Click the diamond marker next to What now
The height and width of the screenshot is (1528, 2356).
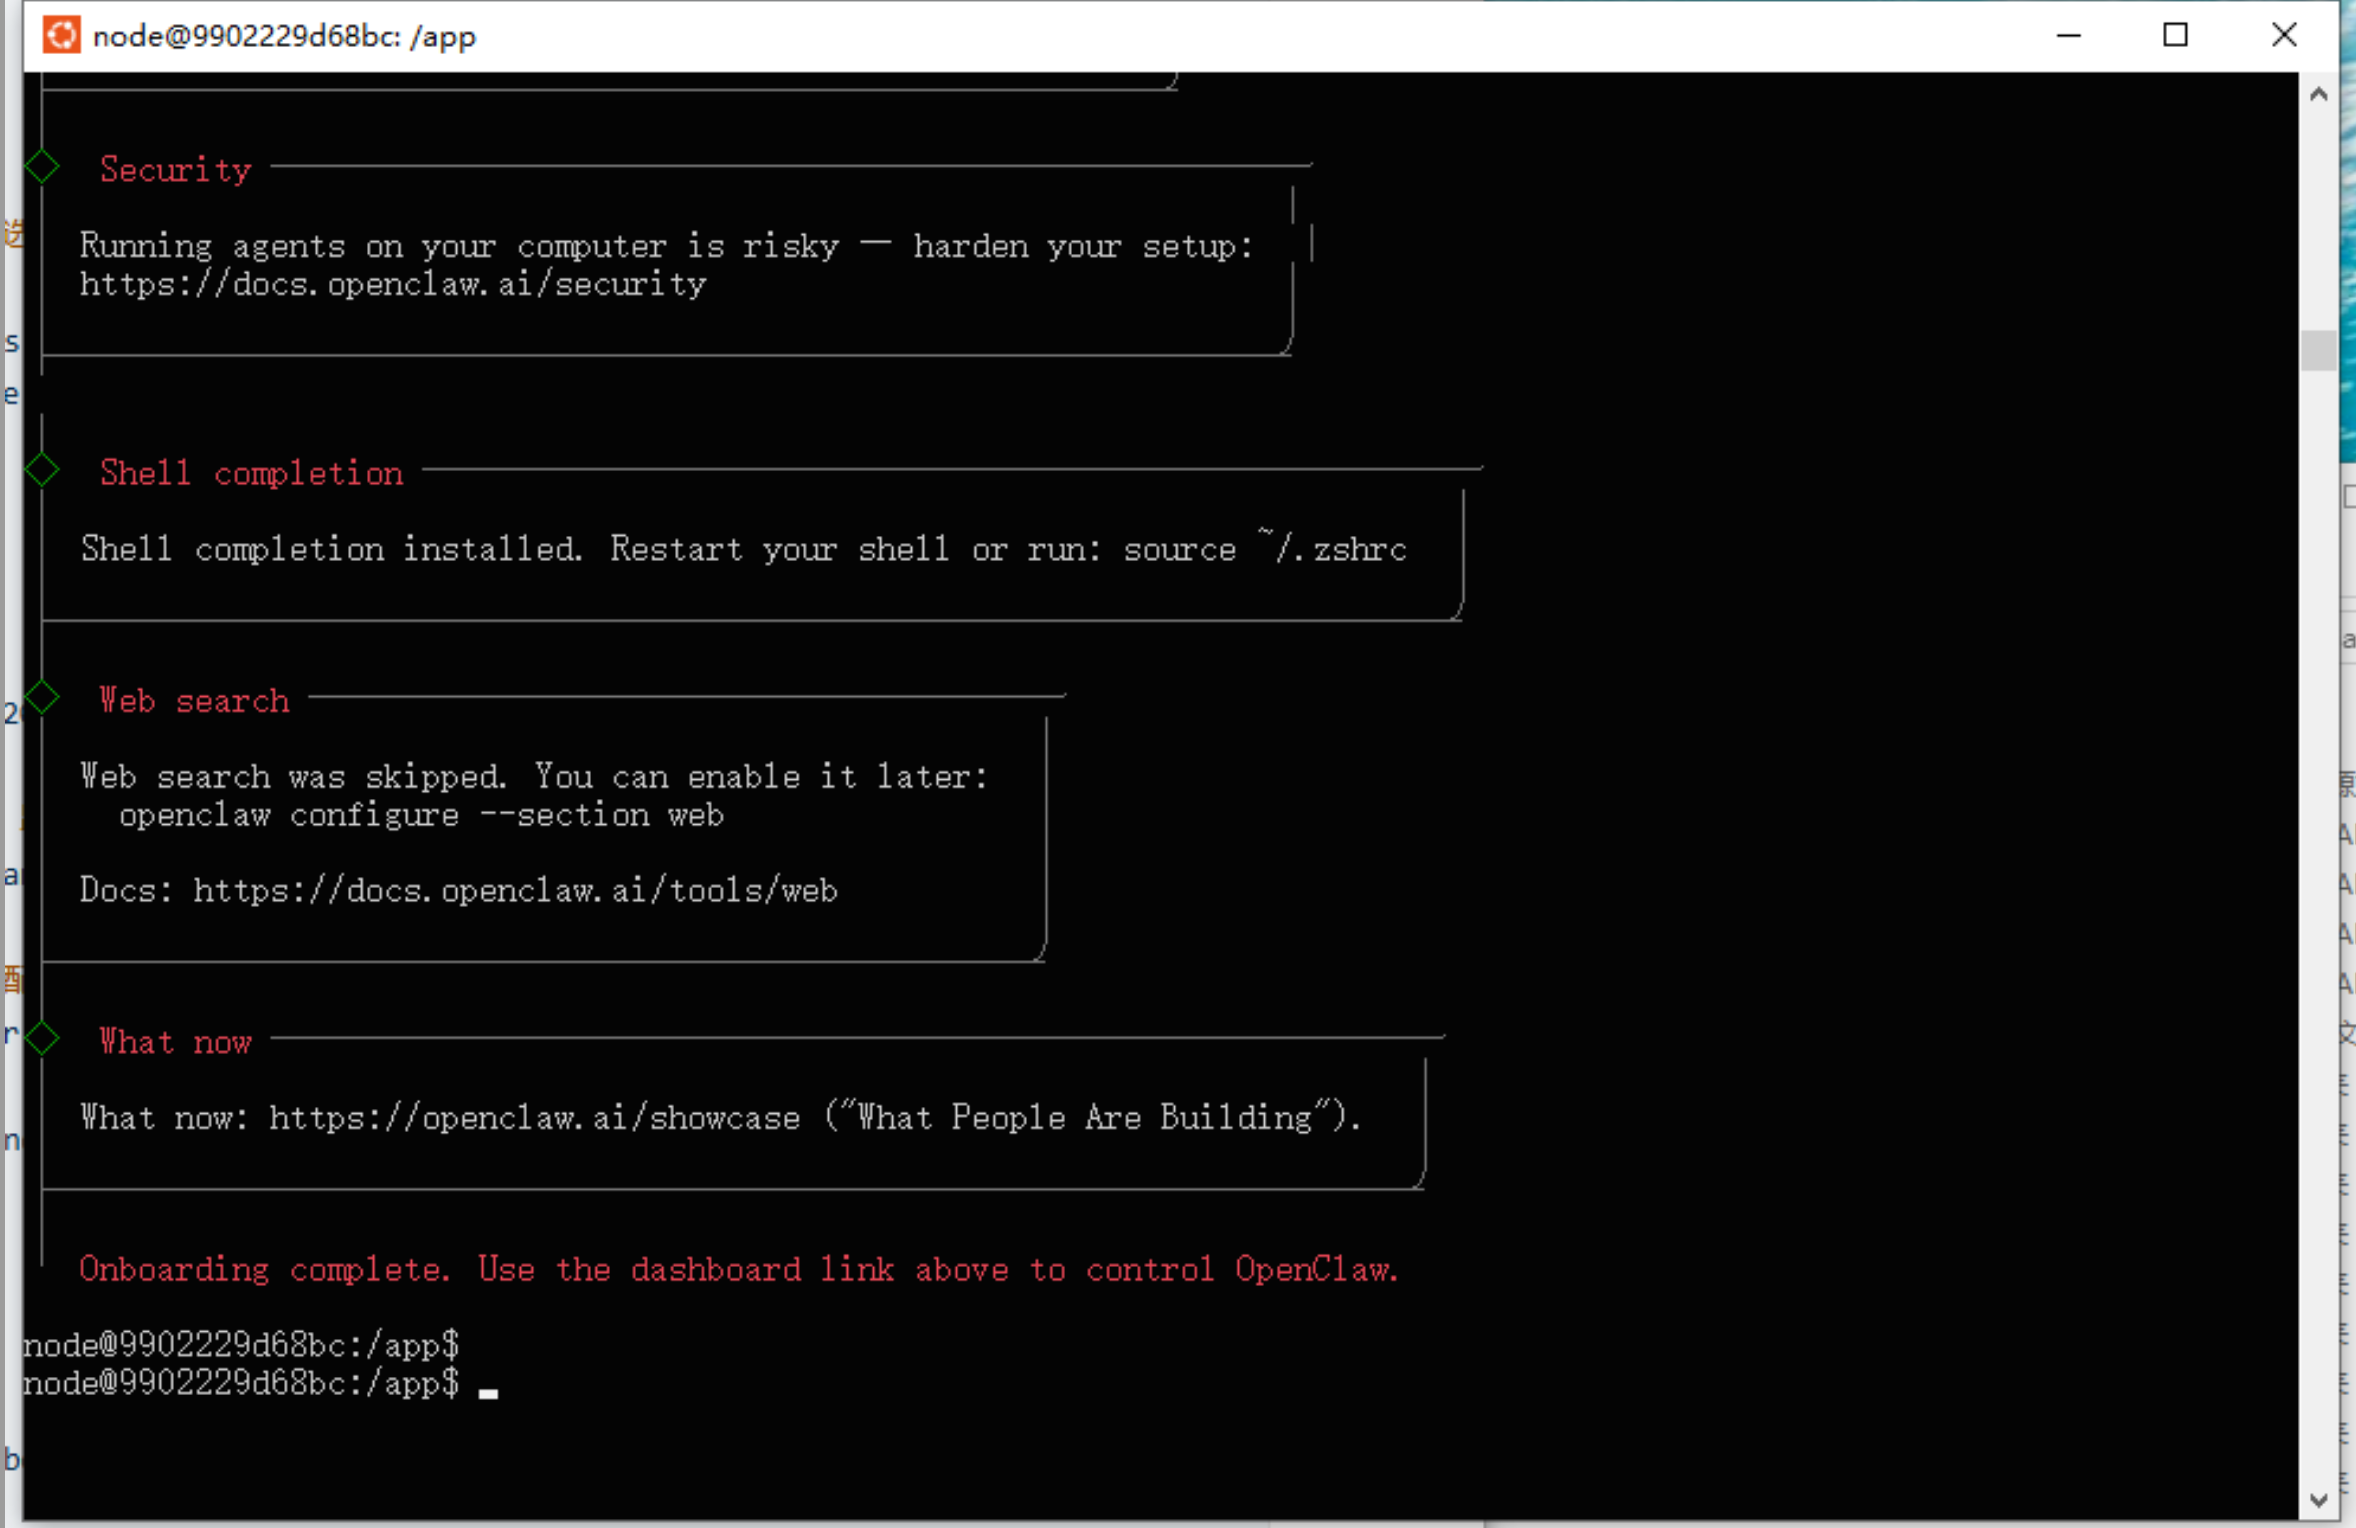coord(42,1038)
